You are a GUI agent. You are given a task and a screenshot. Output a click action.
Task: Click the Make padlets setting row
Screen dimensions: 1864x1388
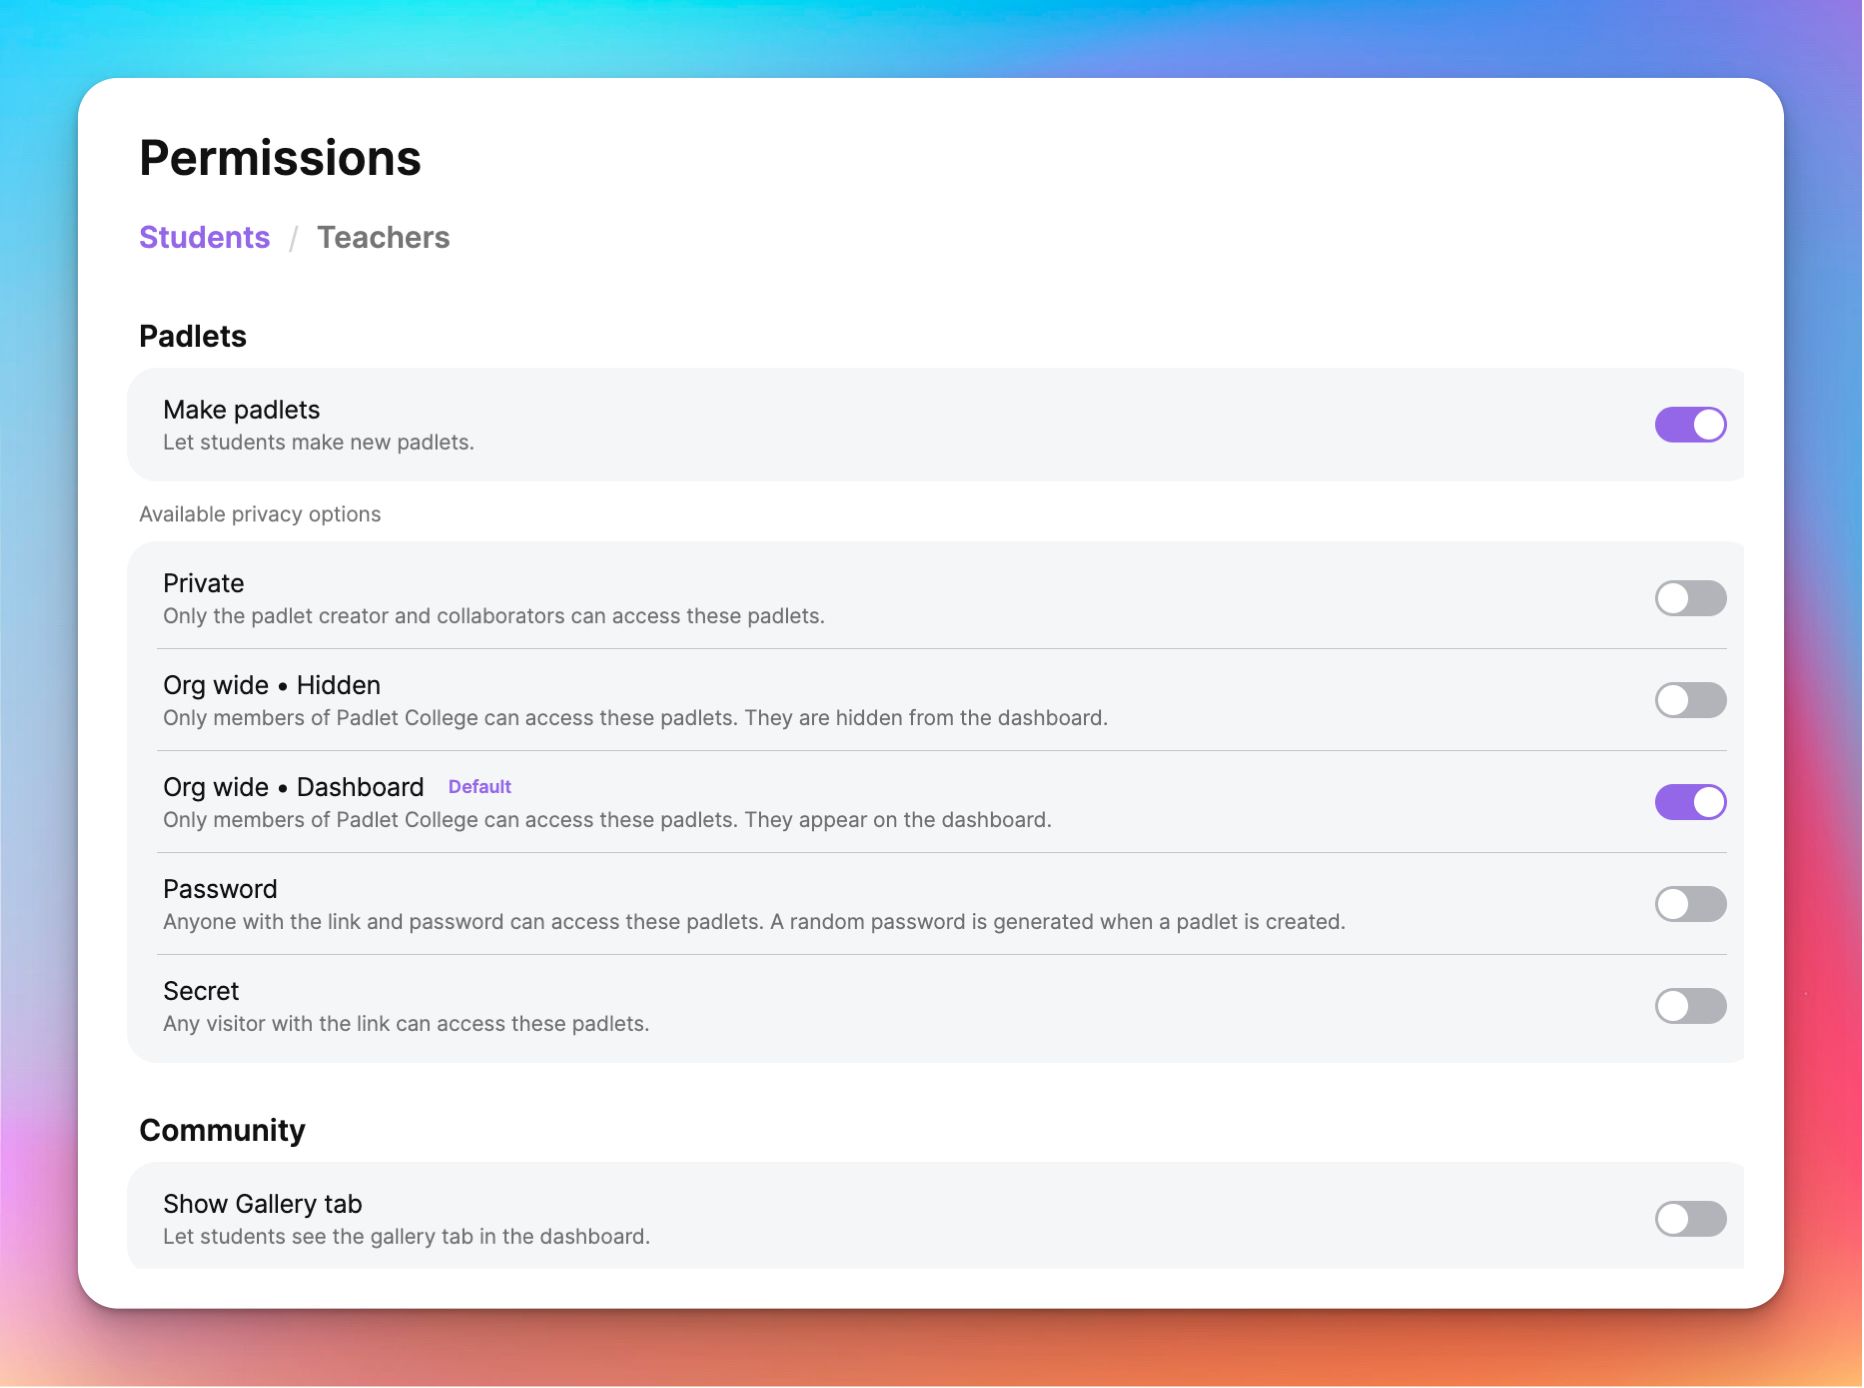tap(241, 409)
